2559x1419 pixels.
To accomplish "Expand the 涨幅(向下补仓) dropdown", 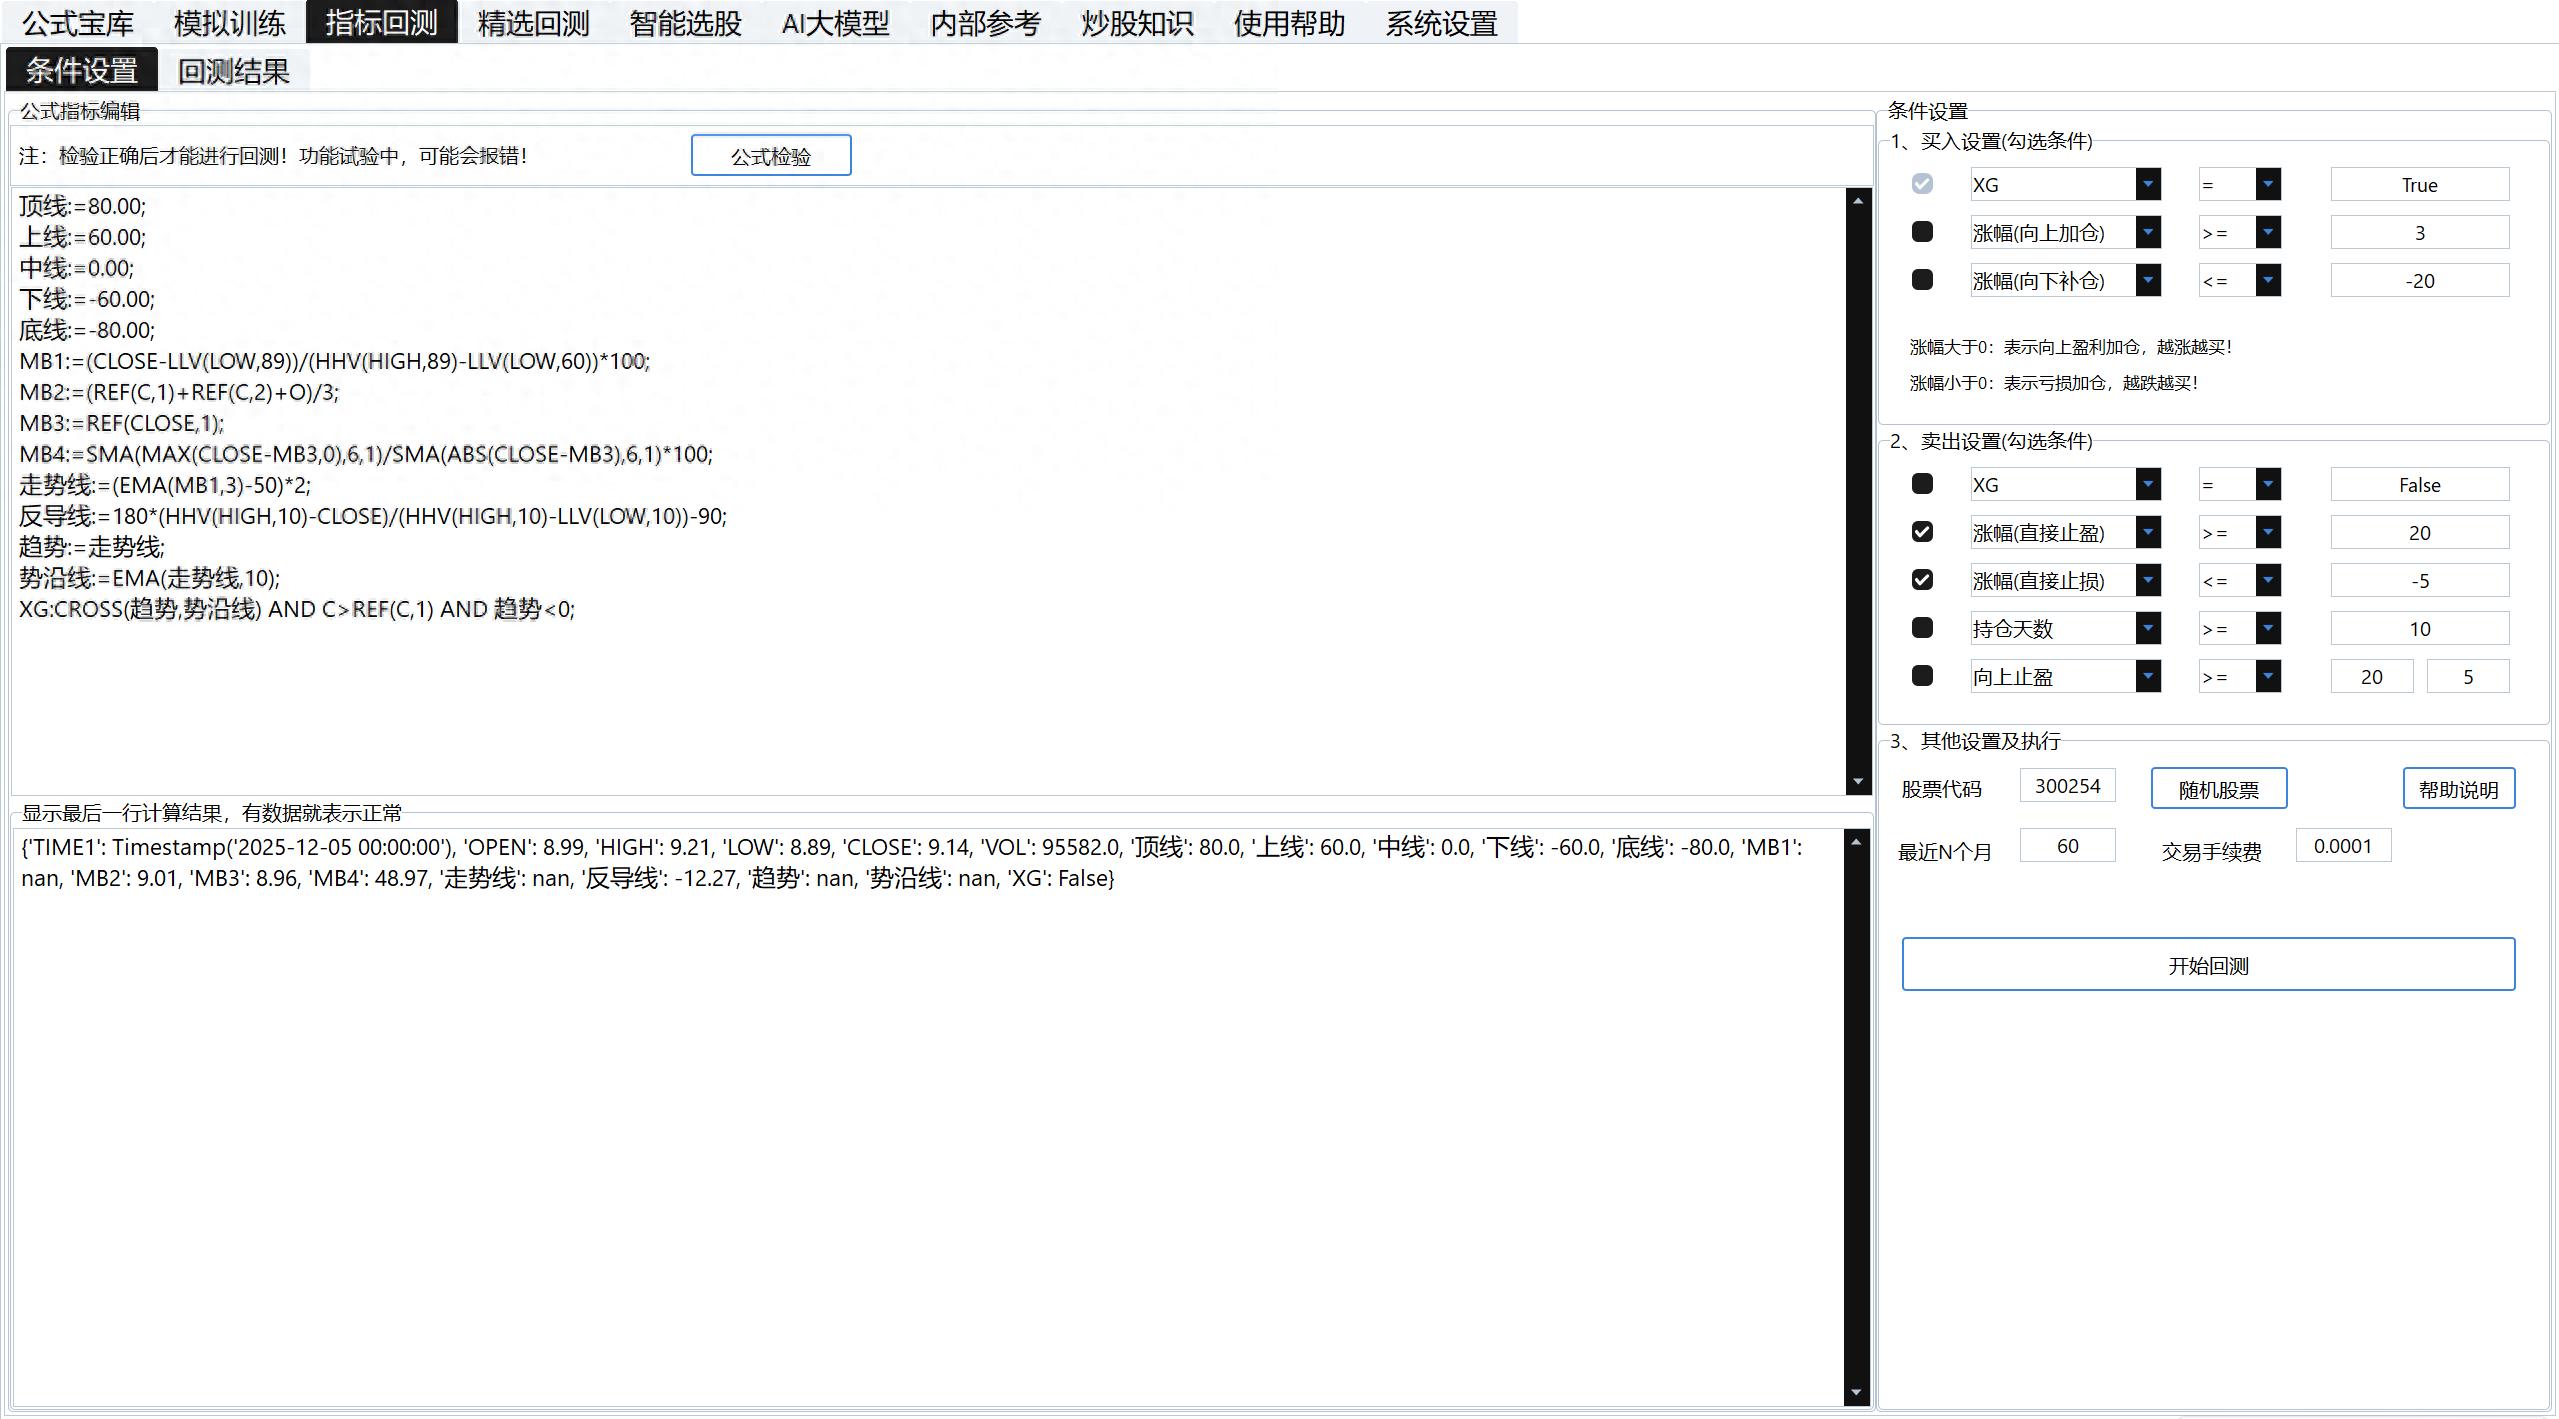I will pyautogui.click(x=2148, y=280).
